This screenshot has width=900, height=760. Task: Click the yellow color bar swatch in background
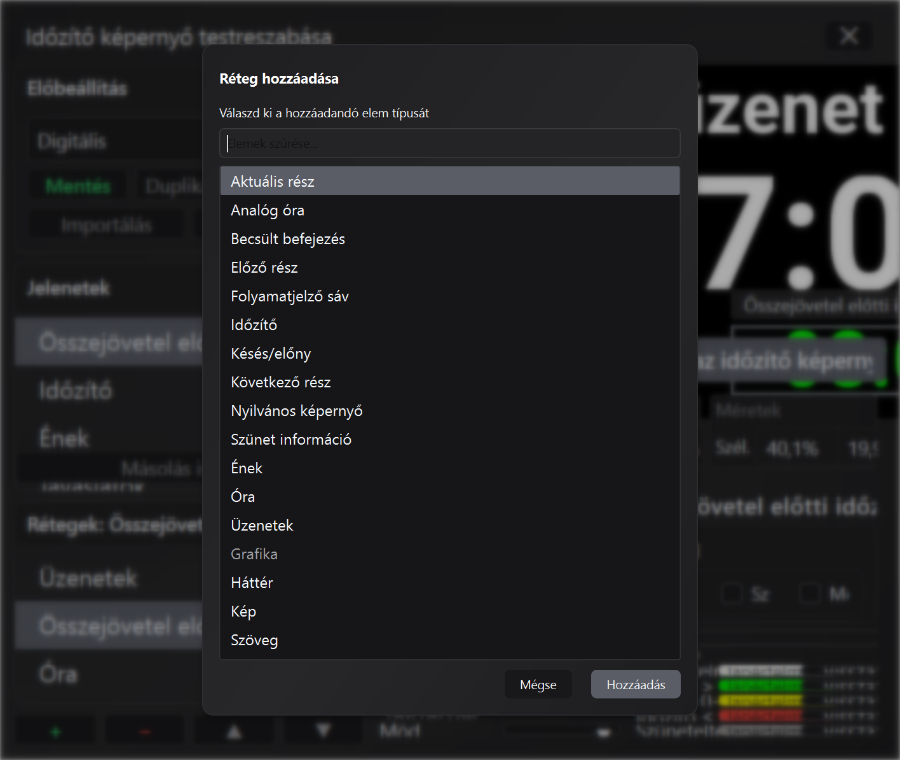point(761,700)
